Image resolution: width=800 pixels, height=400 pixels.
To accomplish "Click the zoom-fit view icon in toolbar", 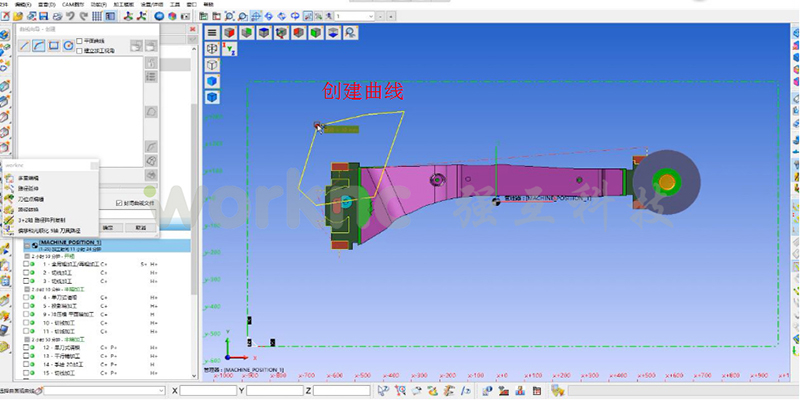I will point(230,17).
